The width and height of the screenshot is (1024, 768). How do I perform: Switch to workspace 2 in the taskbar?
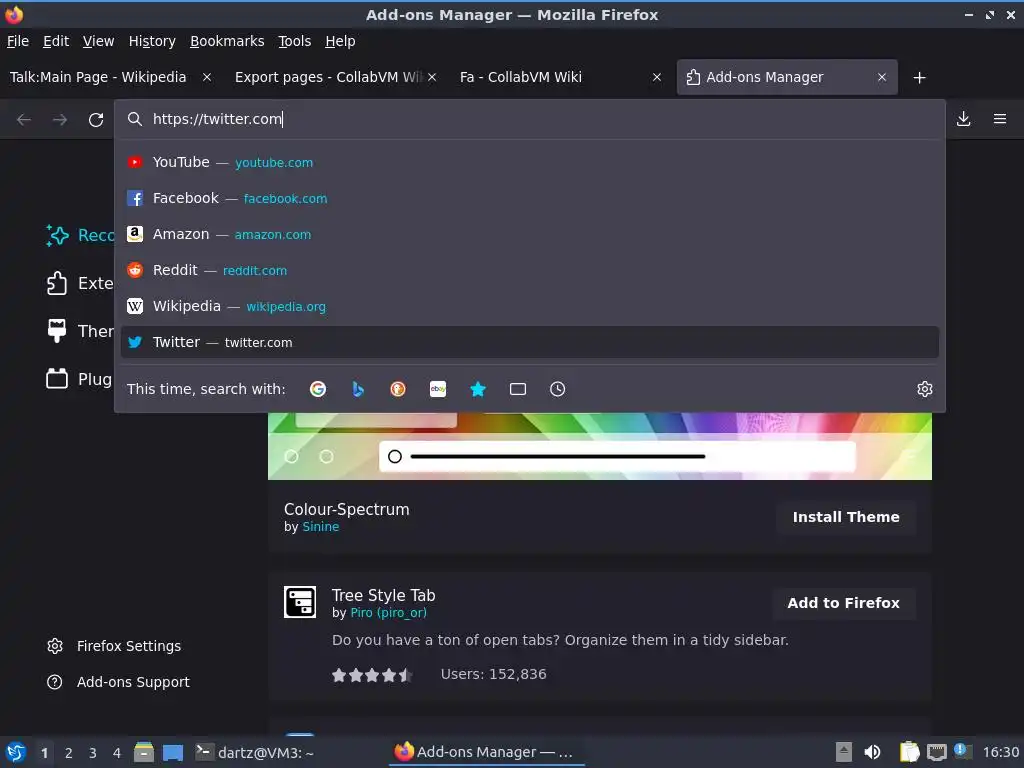69,753
